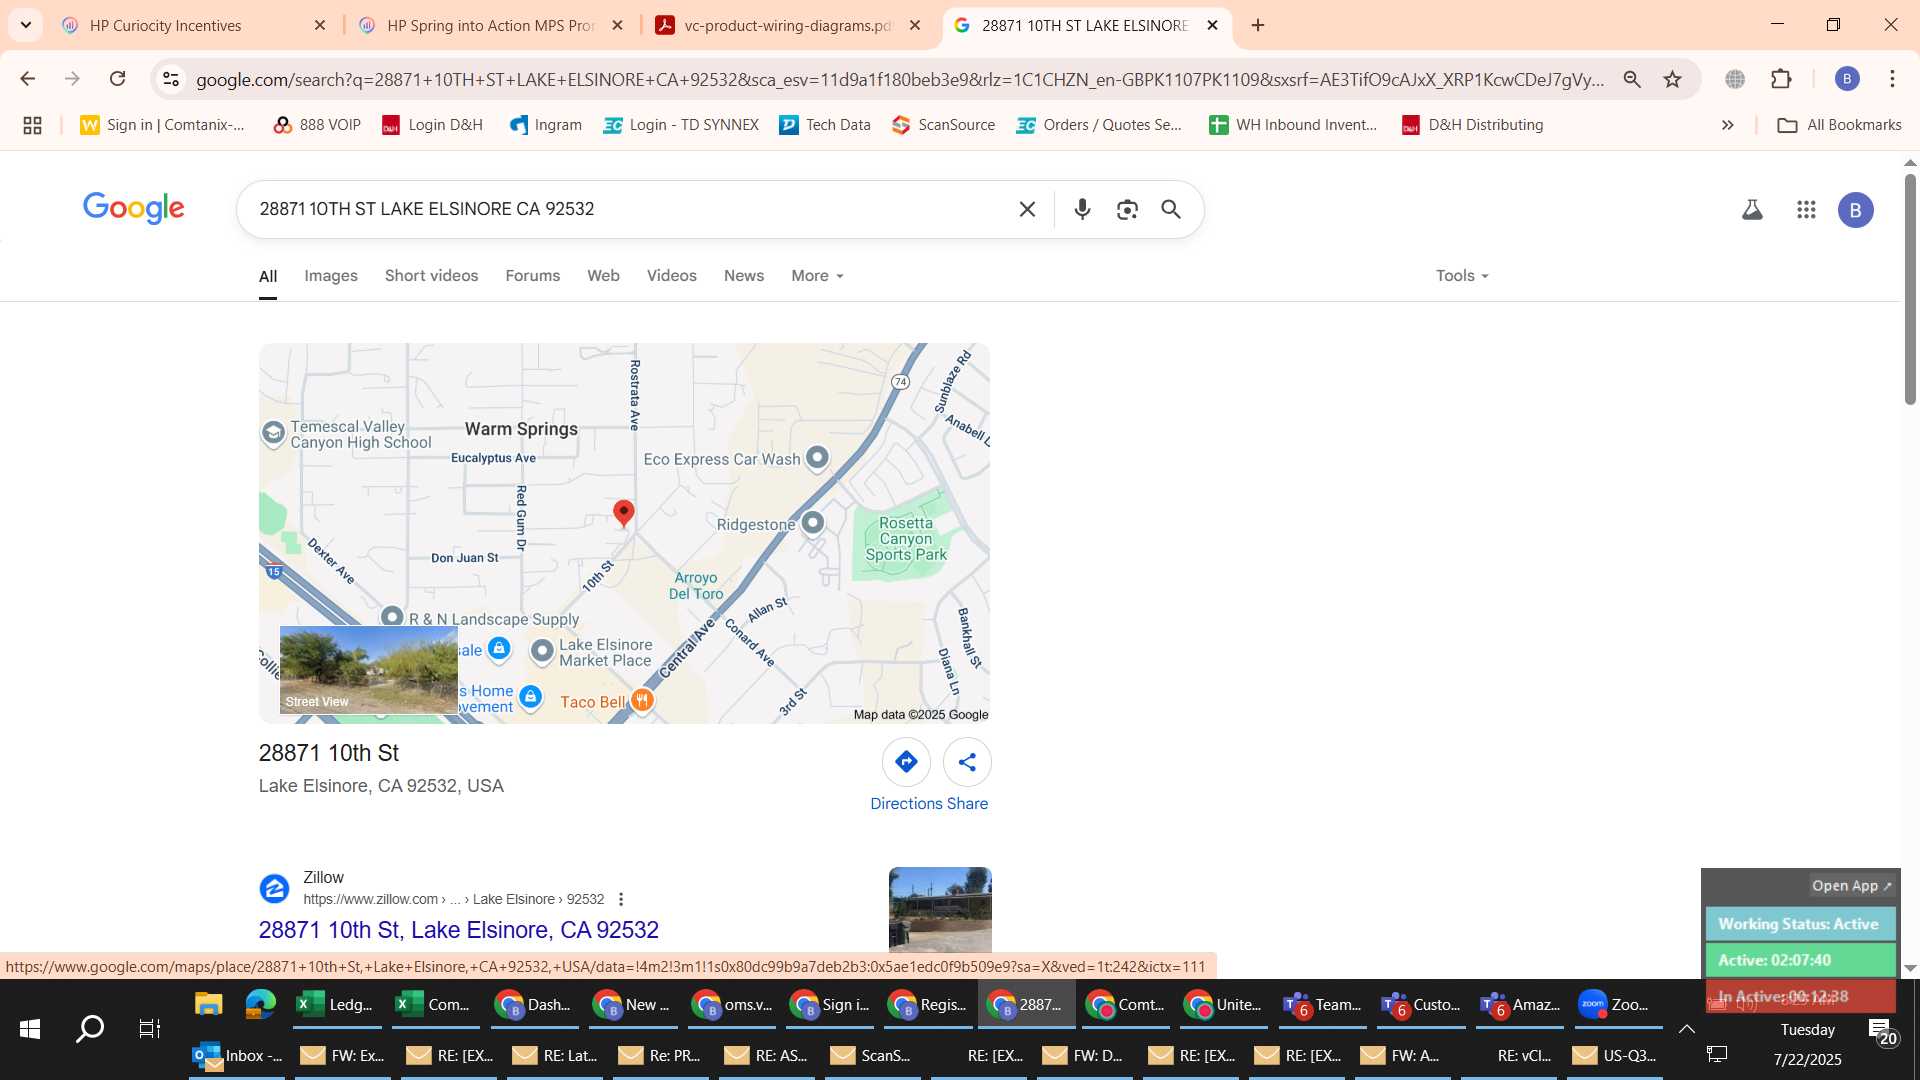Go back to previous page
The image size is (1920, 1080).
coord(28,79)
